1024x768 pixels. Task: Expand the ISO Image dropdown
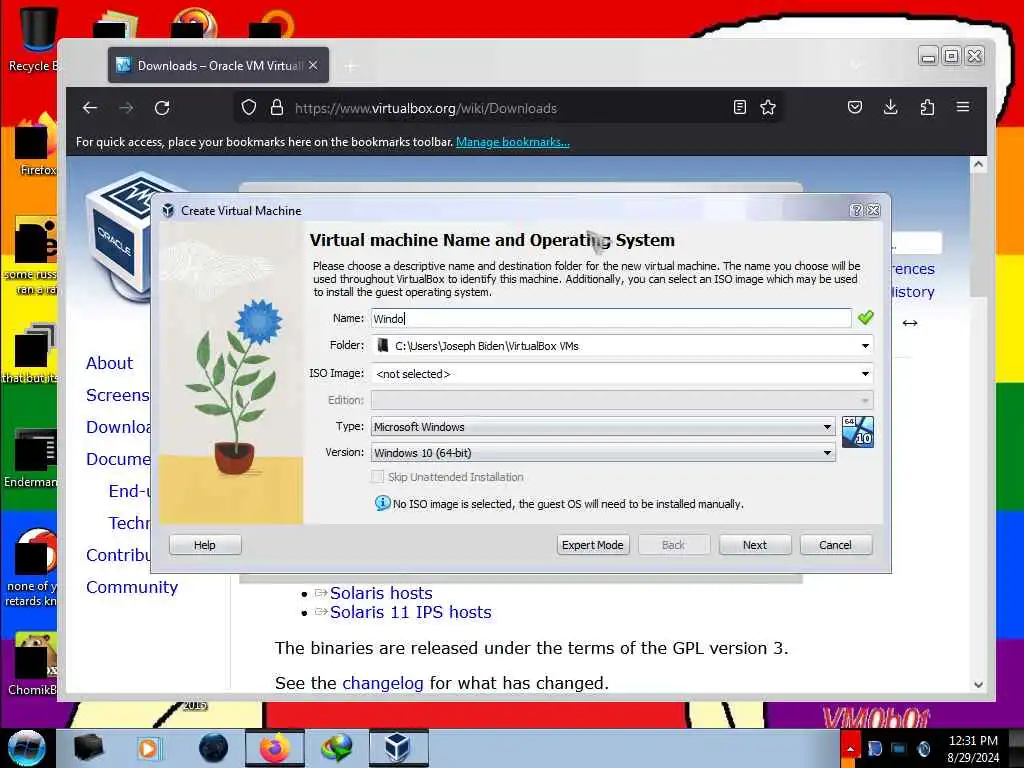coord(865,374)
